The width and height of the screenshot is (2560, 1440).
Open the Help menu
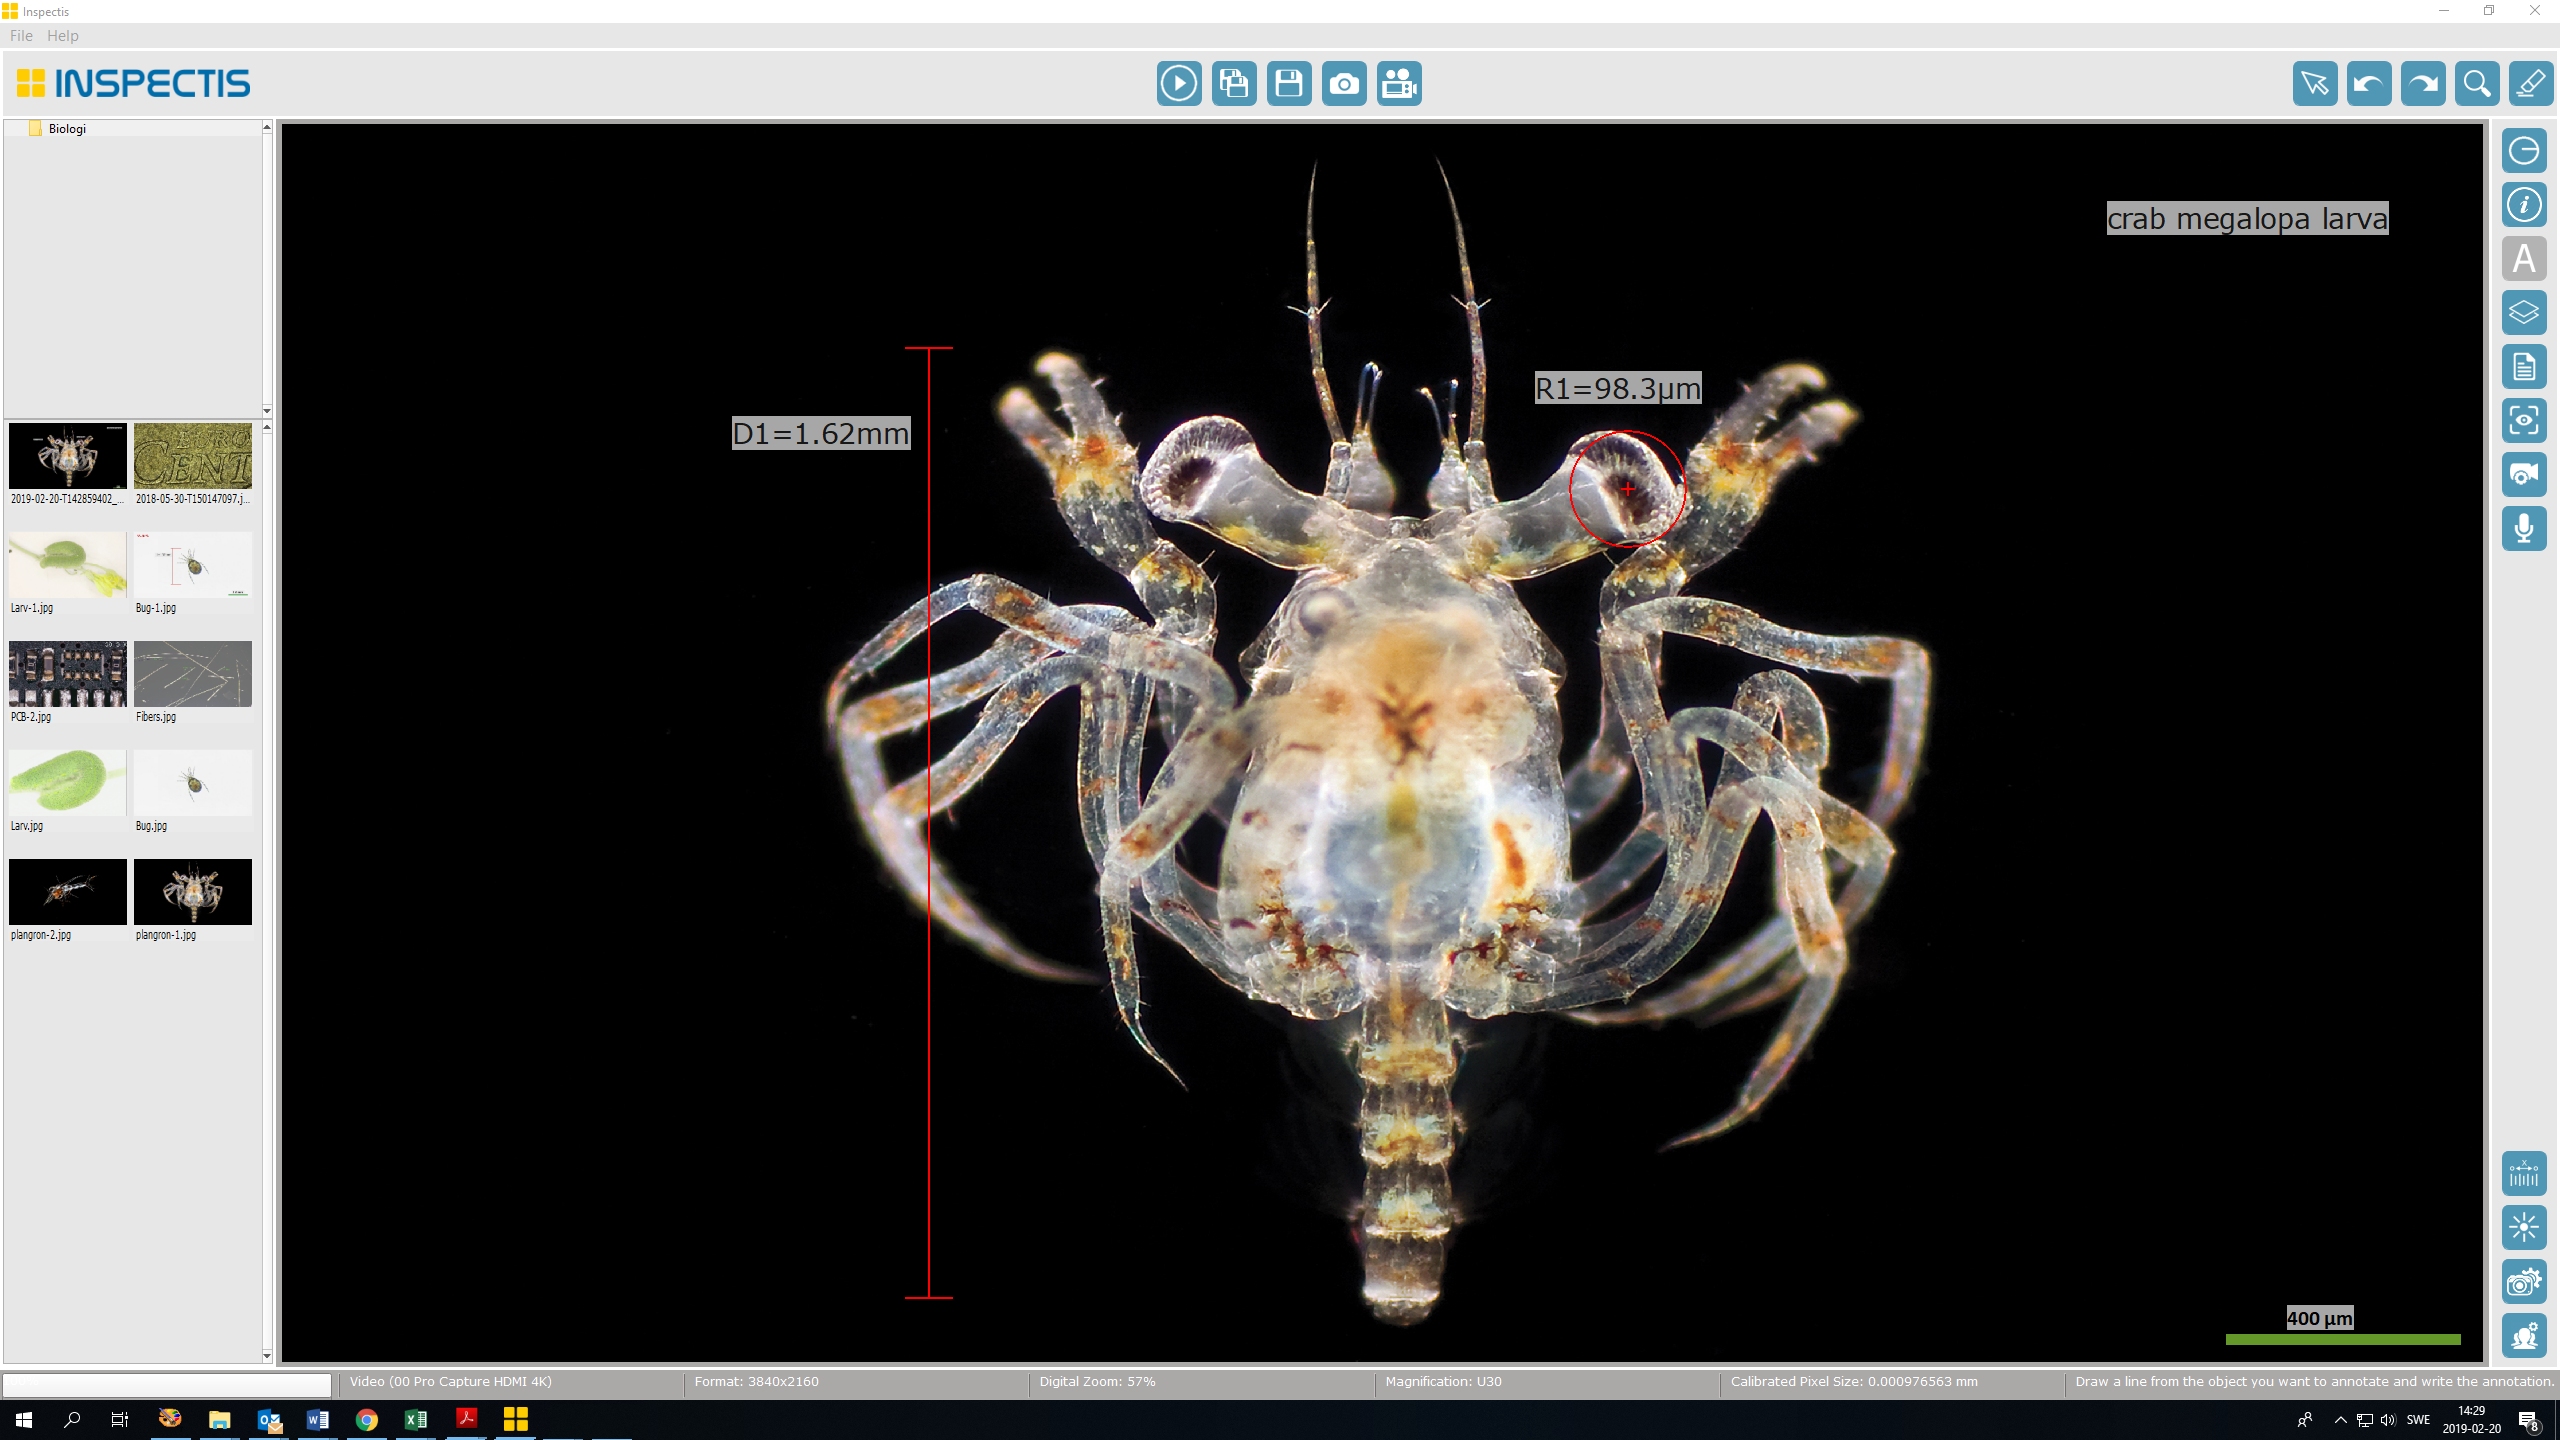point(62,36)
